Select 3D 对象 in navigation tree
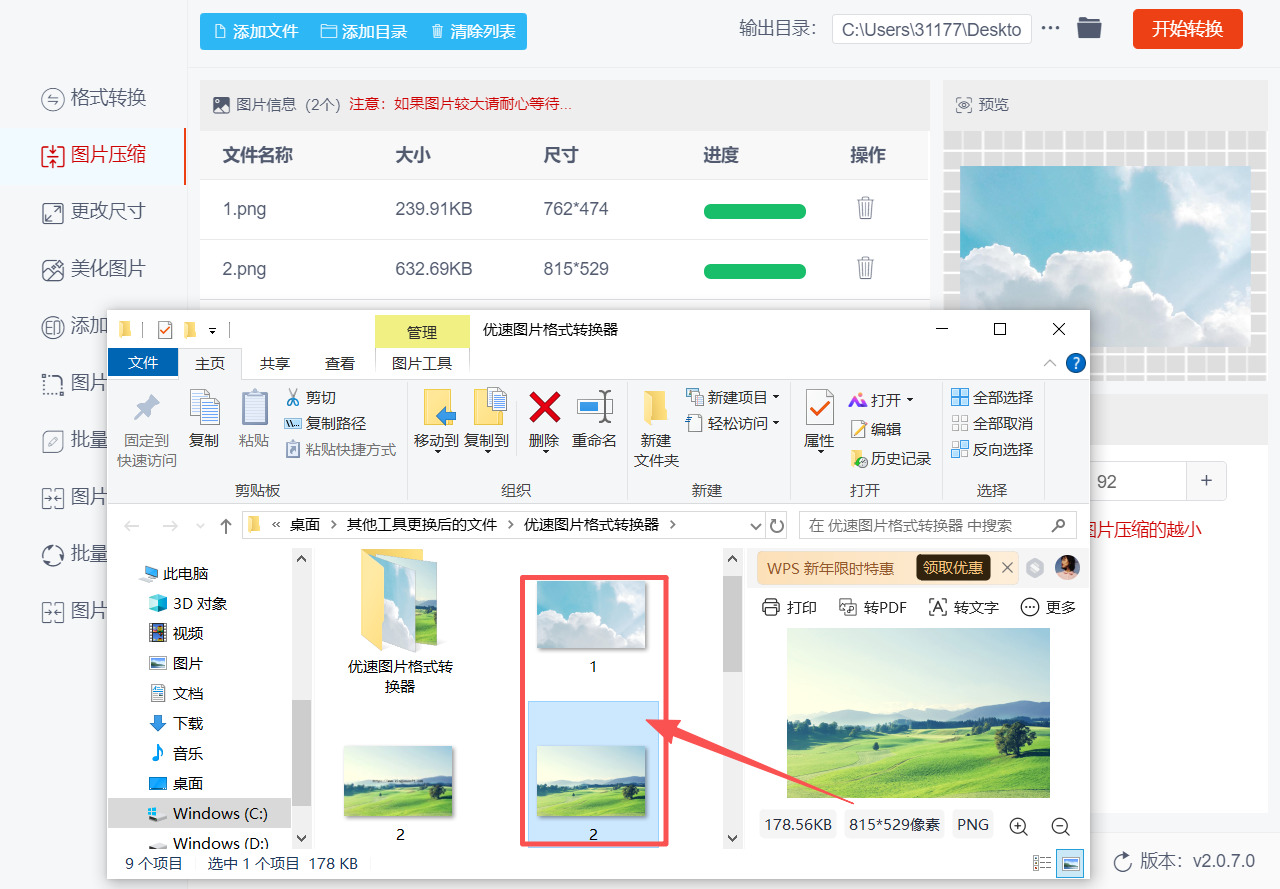The width and height of the screenshot is (1280, 889). click(x=188, y=603)
